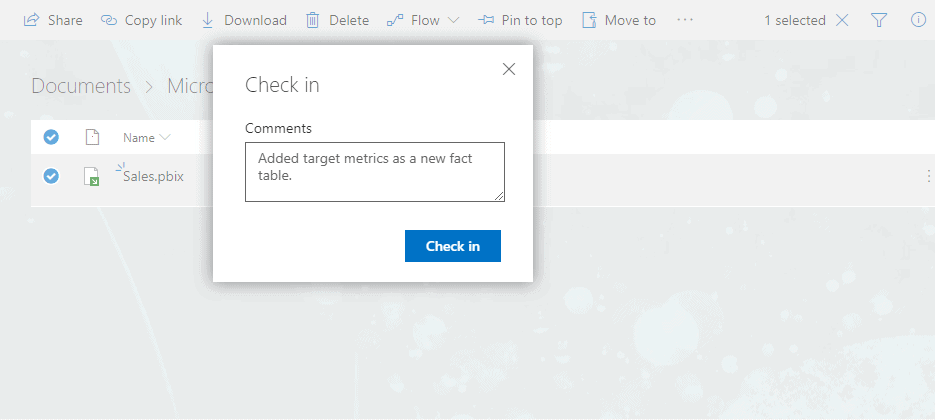Toggle the select all items checkbox

click(x=51, y=137)
